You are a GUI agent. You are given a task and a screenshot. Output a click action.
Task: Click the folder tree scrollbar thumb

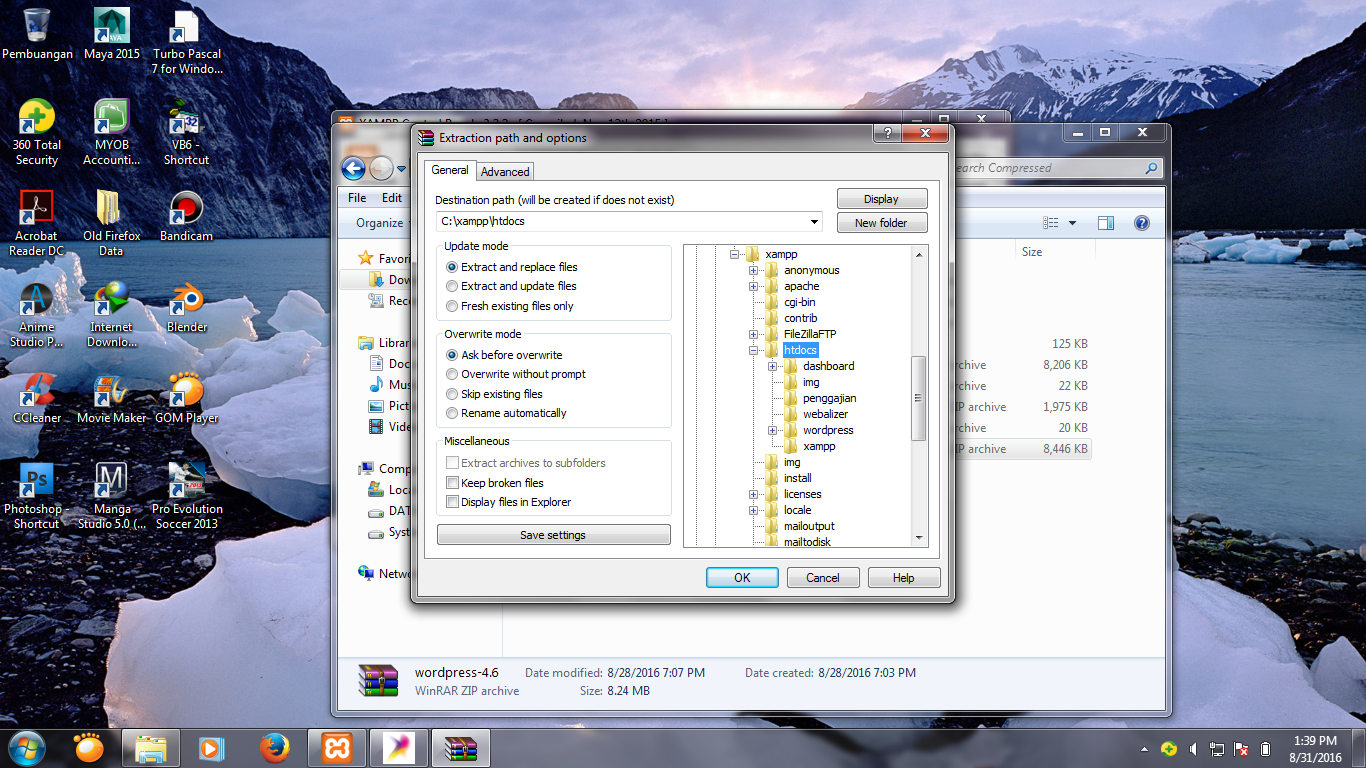919,397
